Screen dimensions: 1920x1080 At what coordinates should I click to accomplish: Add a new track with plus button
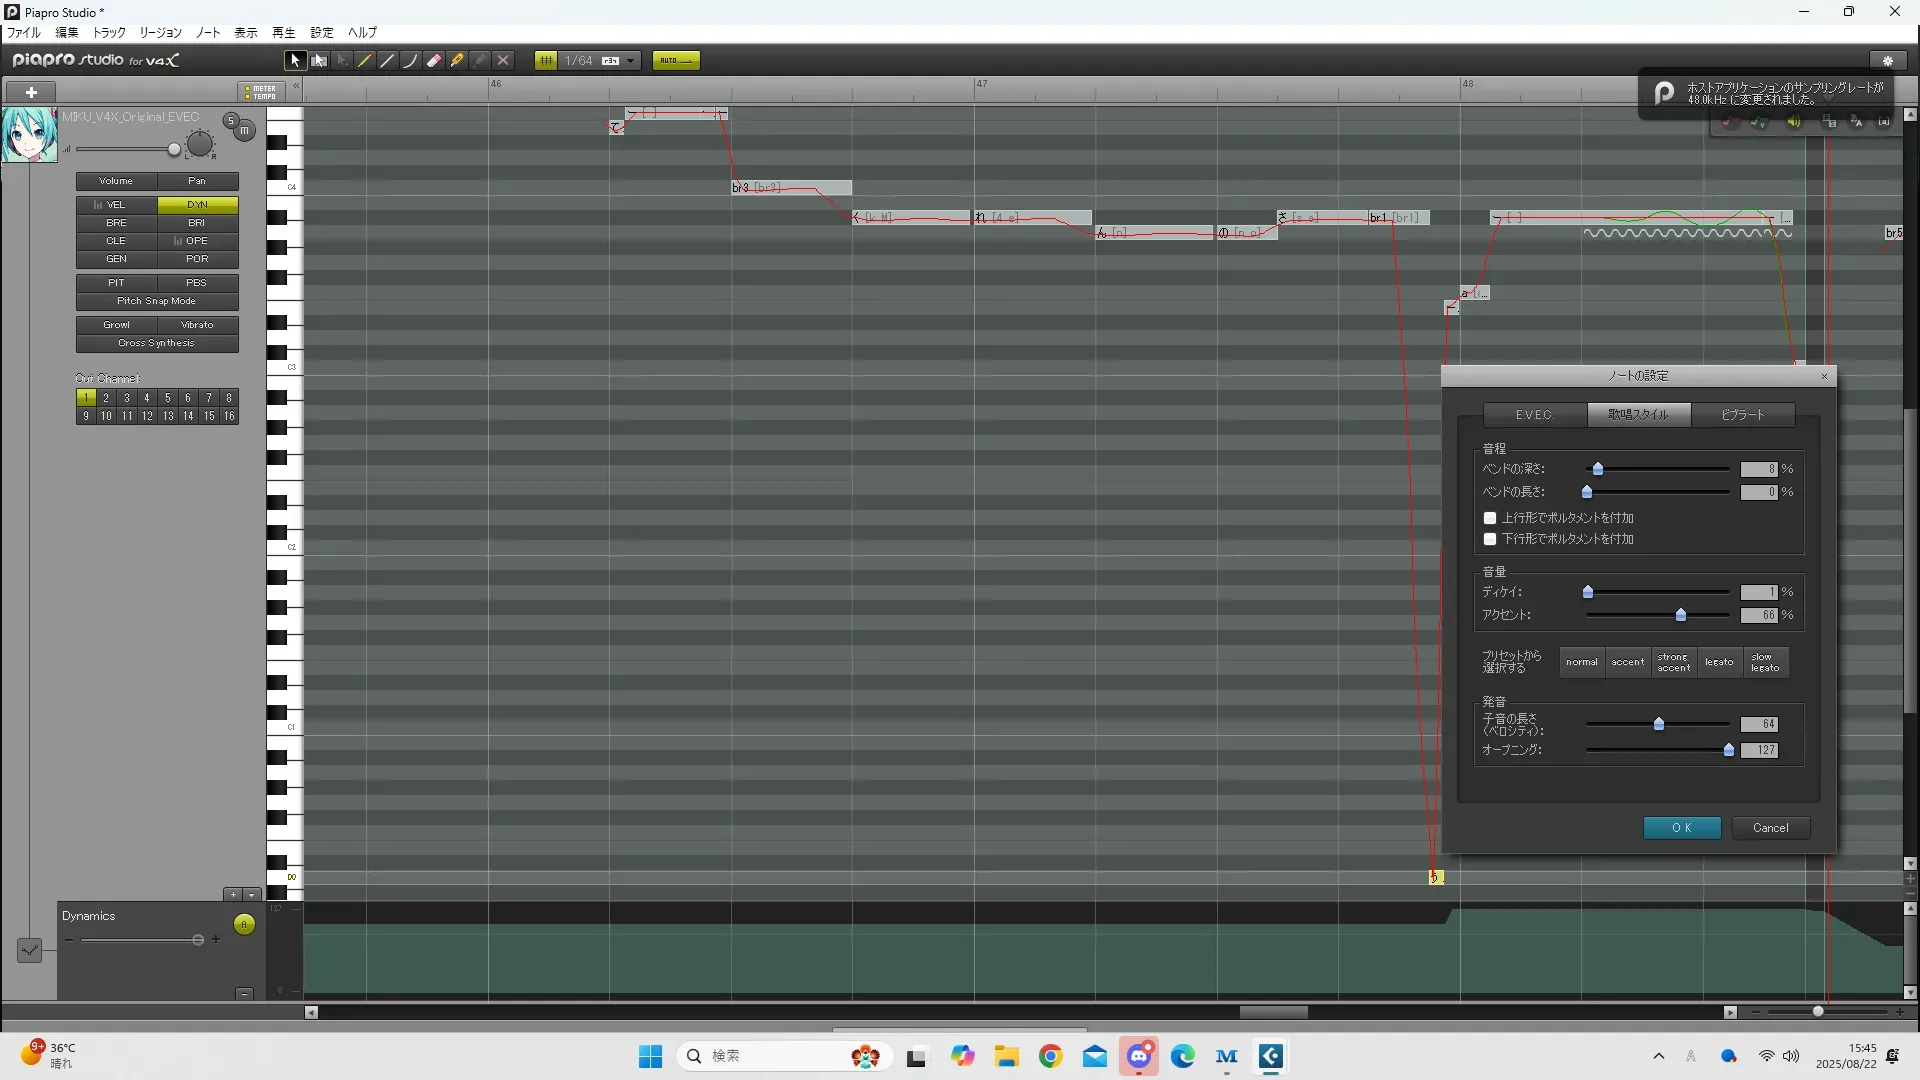31,92
